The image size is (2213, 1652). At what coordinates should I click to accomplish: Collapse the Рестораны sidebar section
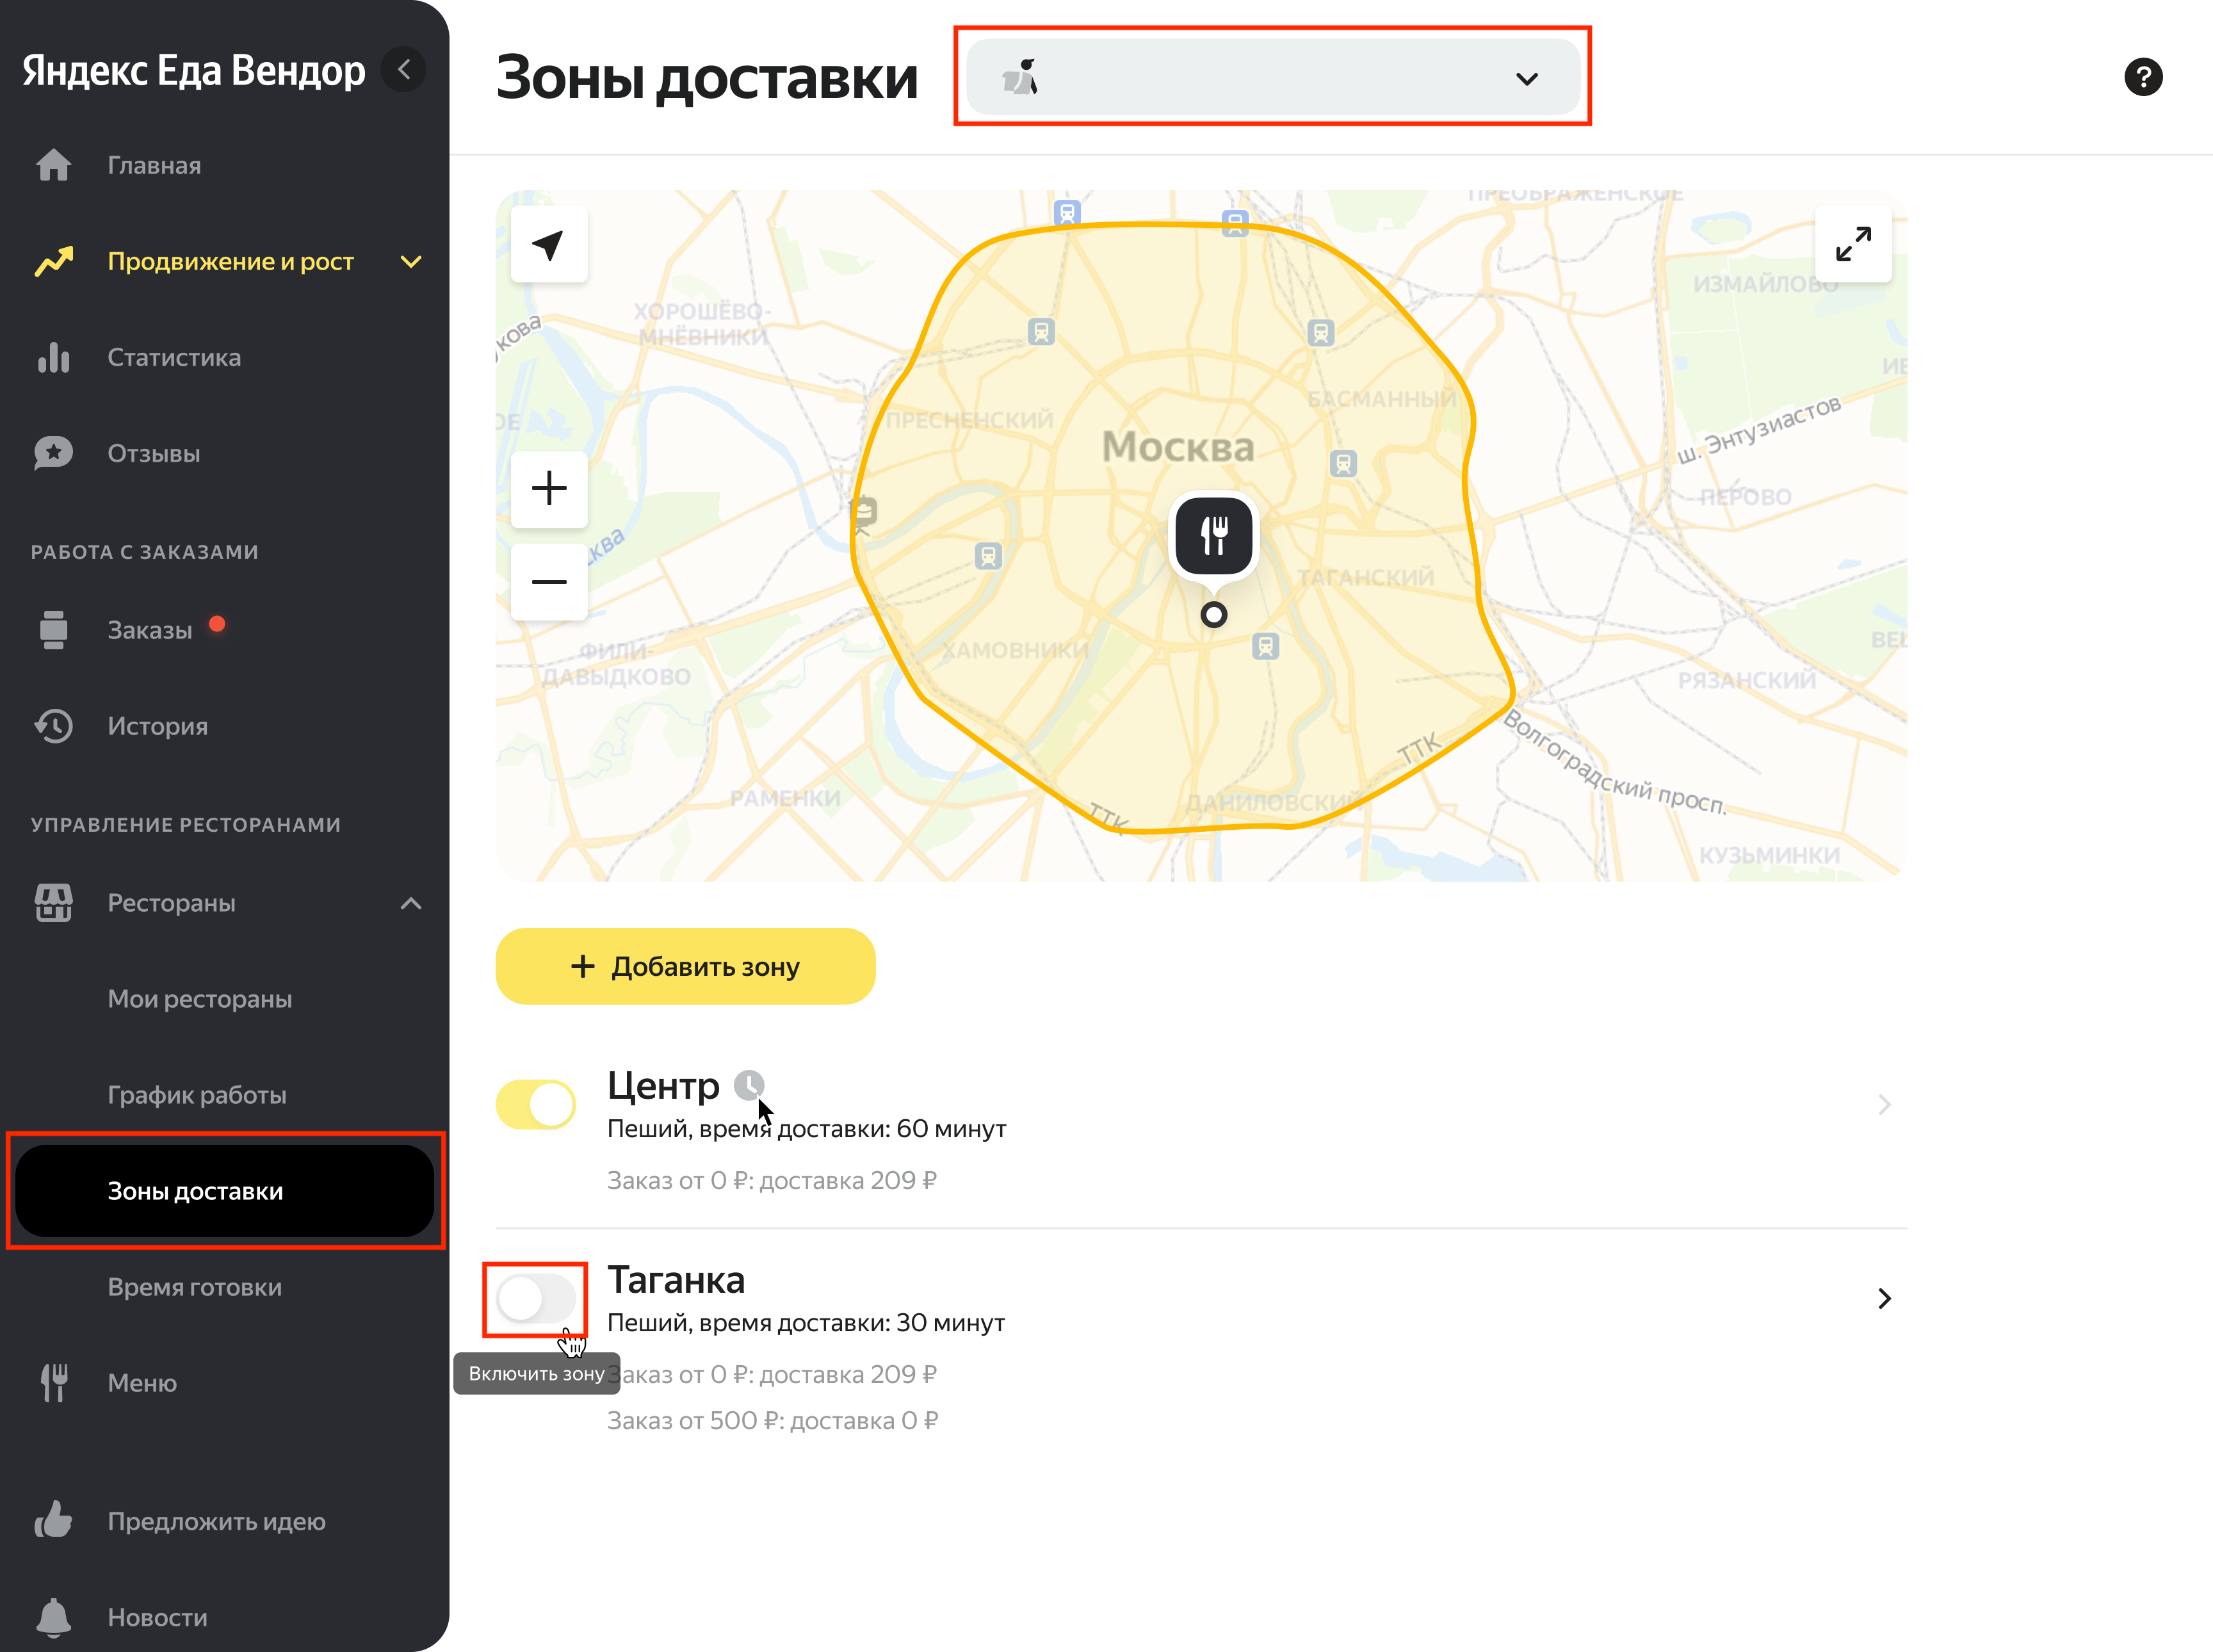(411, 903)
